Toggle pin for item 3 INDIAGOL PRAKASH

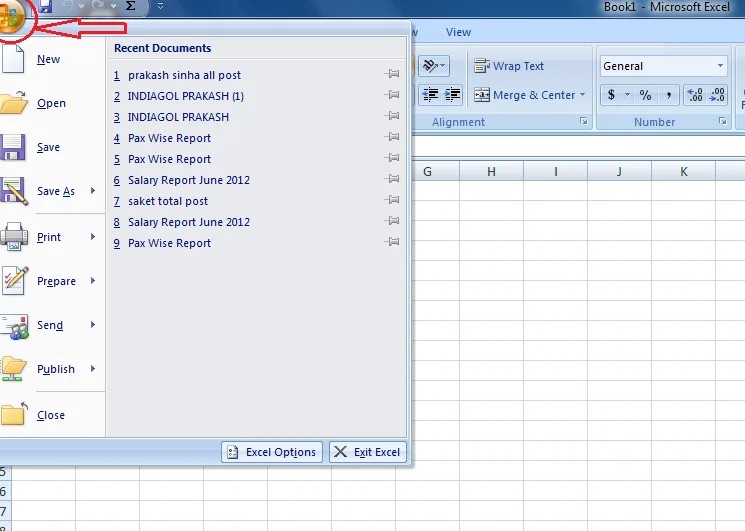pos(392,115)
